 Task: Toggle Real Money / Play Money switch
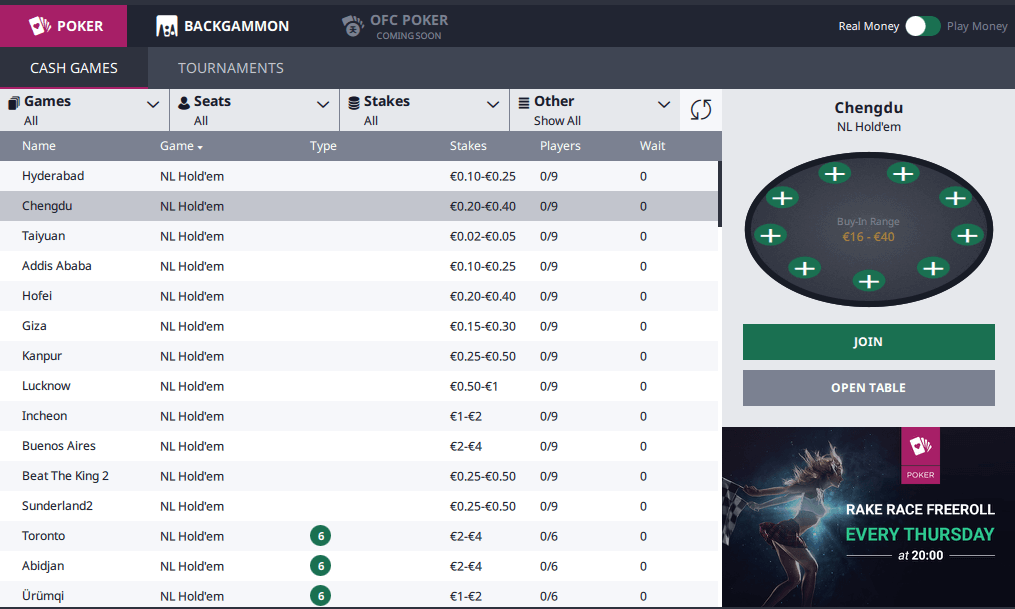point(922,26)
